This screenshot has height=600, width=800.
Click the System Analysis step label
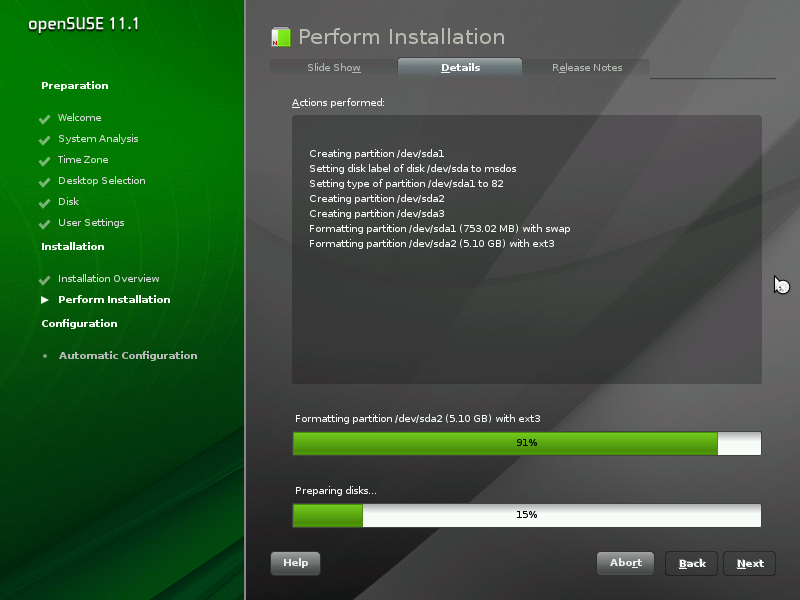98,139
